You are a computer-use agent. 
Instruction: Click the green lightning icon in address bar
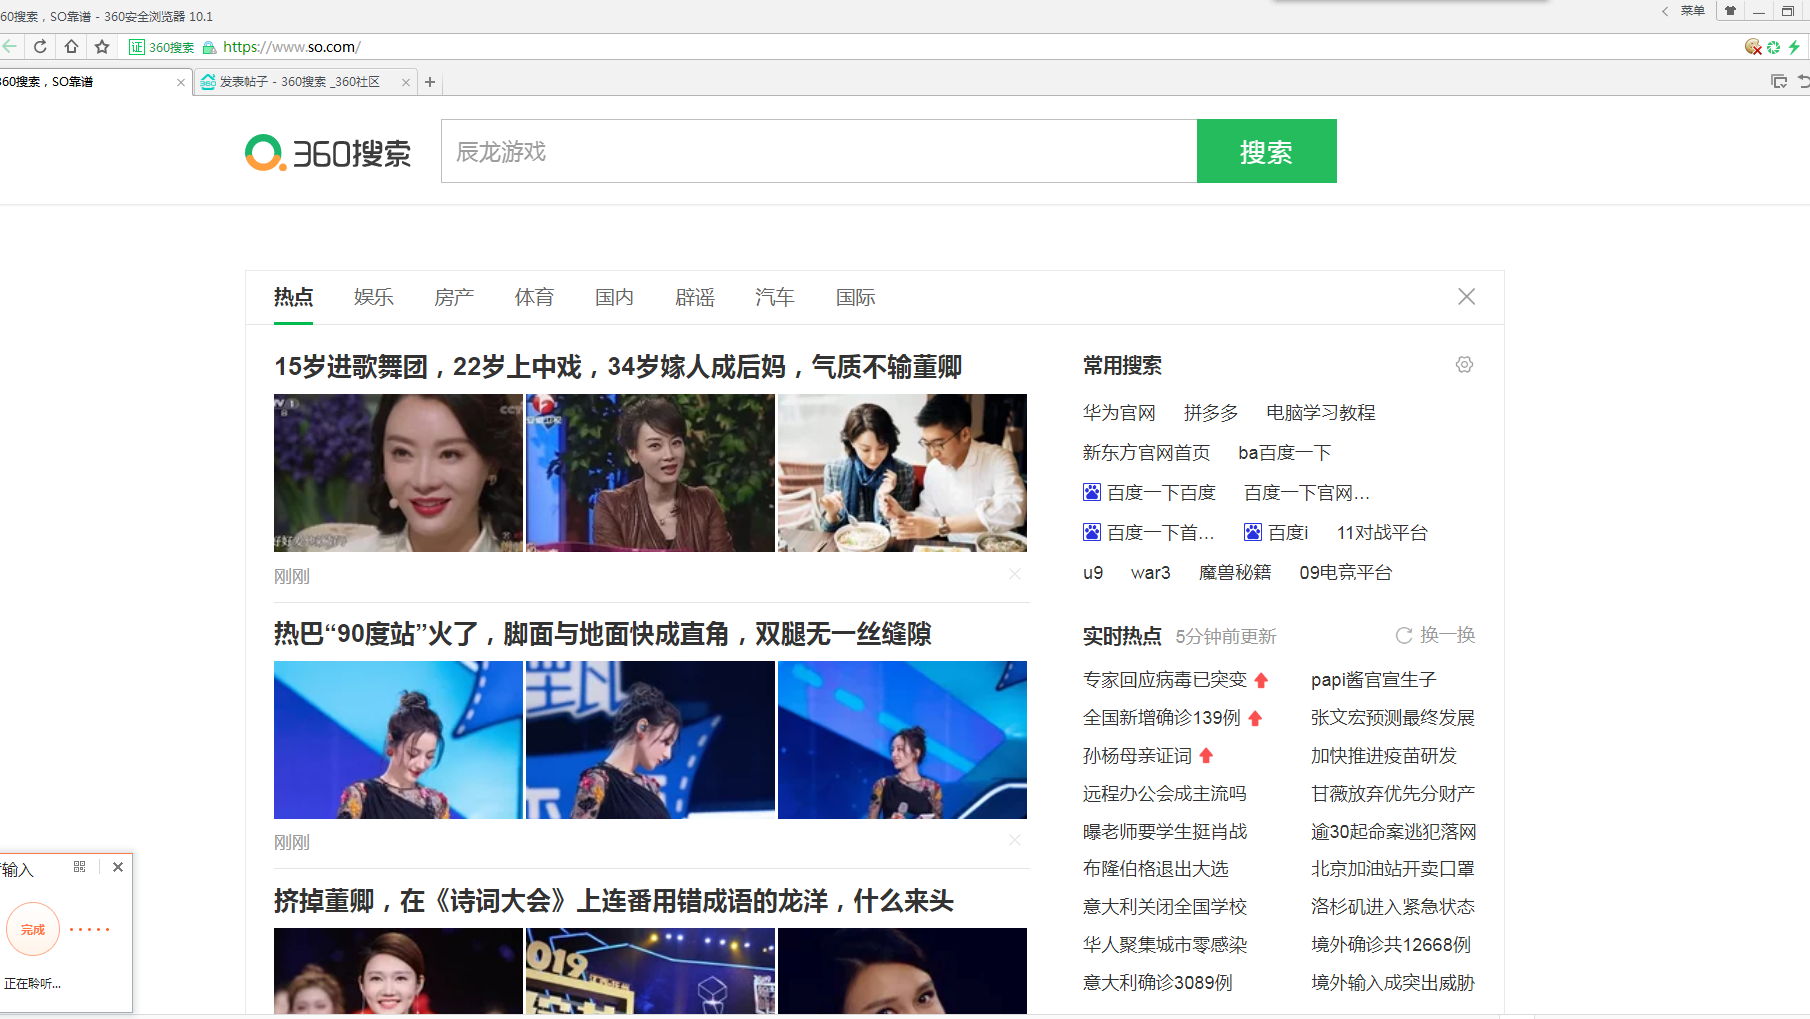(1794, 47)
